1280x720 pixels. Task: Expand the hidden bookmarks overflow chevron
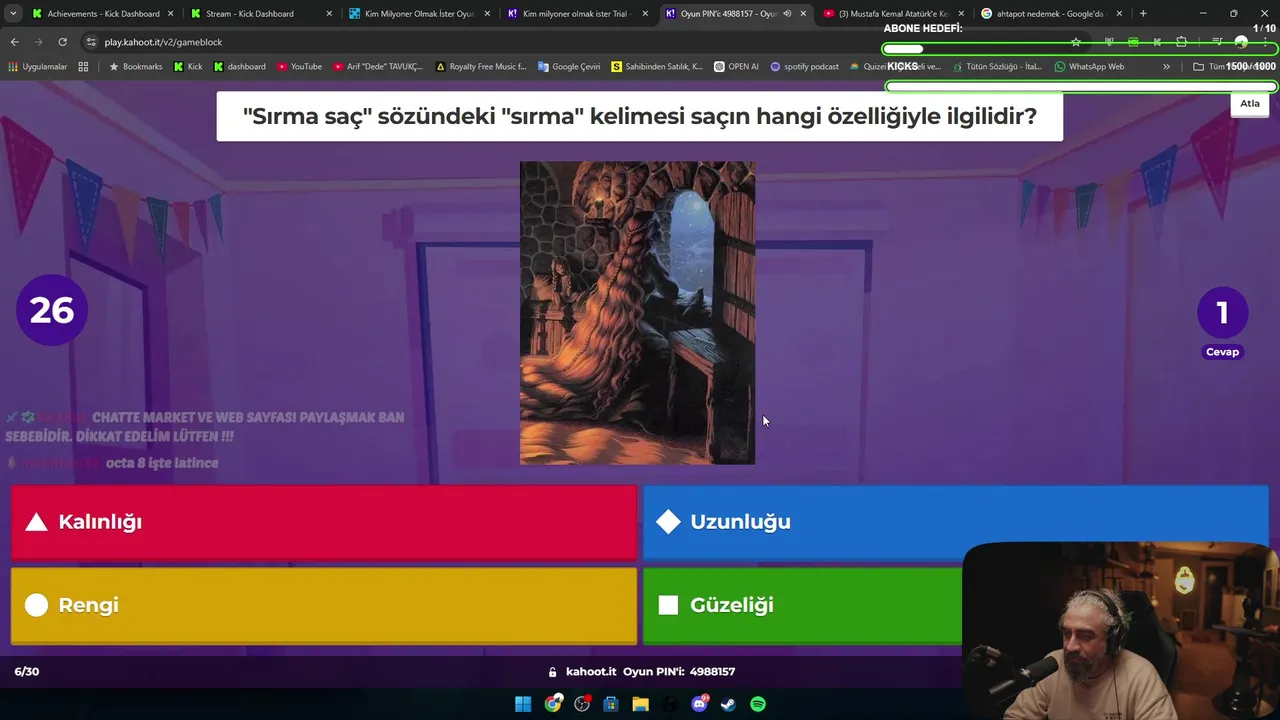[x=1166, y=67]
